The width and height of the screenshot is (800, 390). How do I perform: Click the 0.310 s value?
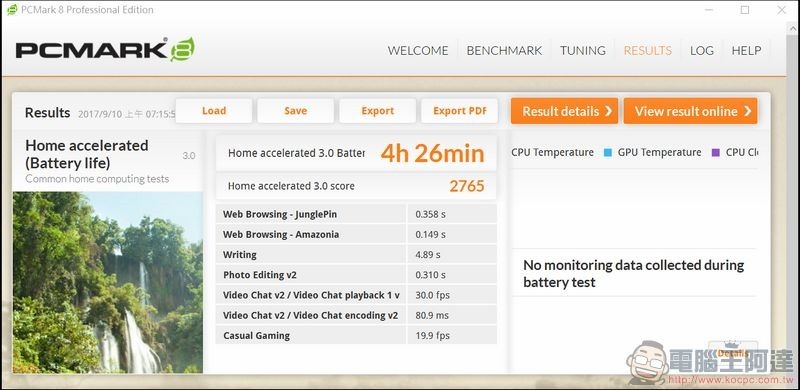(431, 275)
